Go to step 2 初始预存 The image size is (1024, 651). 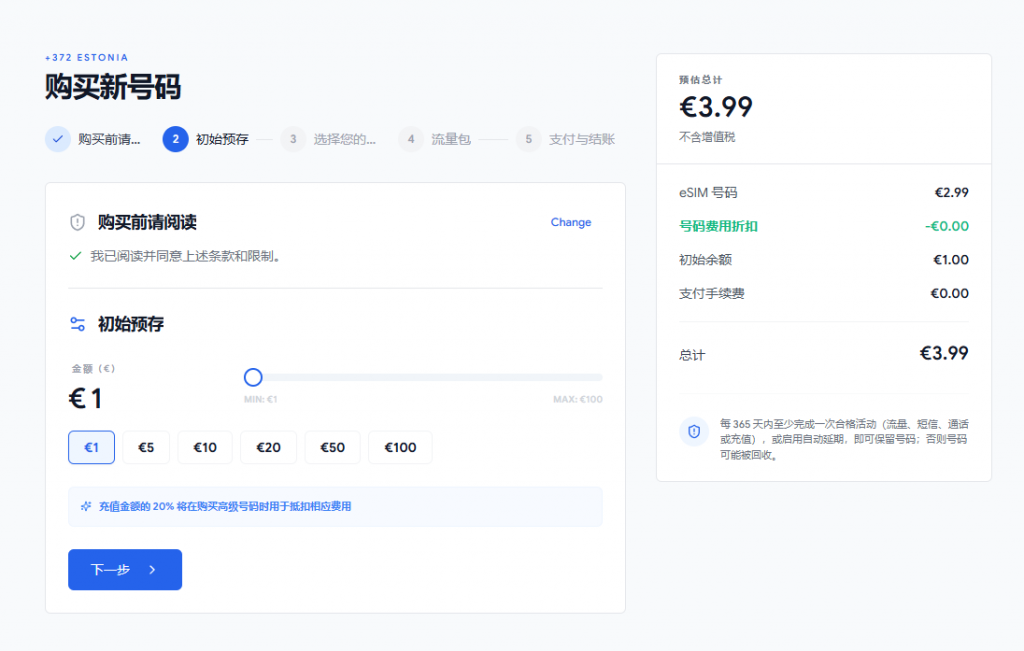coord(206,139)
